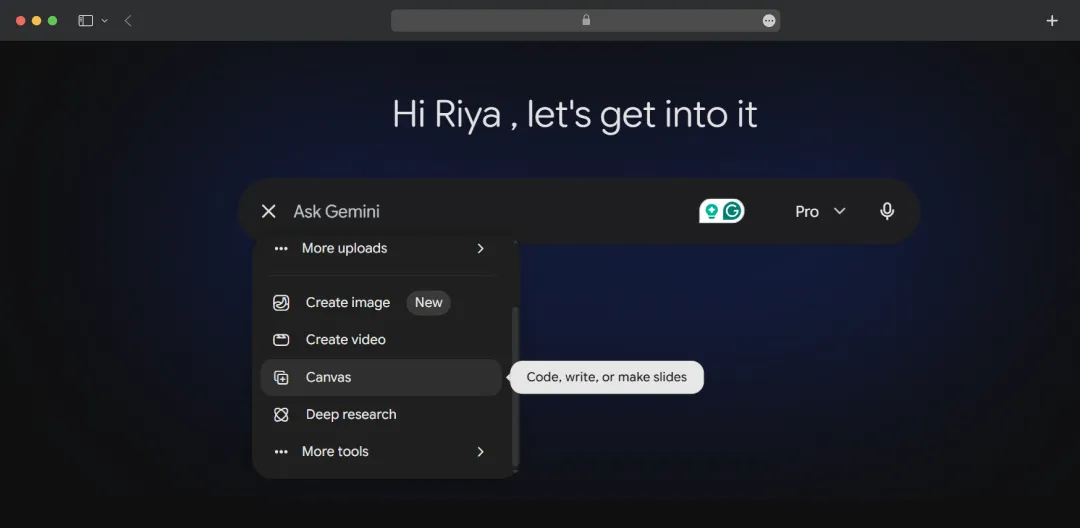
Task: Click tooltip text Code, write, or make slides
Action: (x=607, y=377)
